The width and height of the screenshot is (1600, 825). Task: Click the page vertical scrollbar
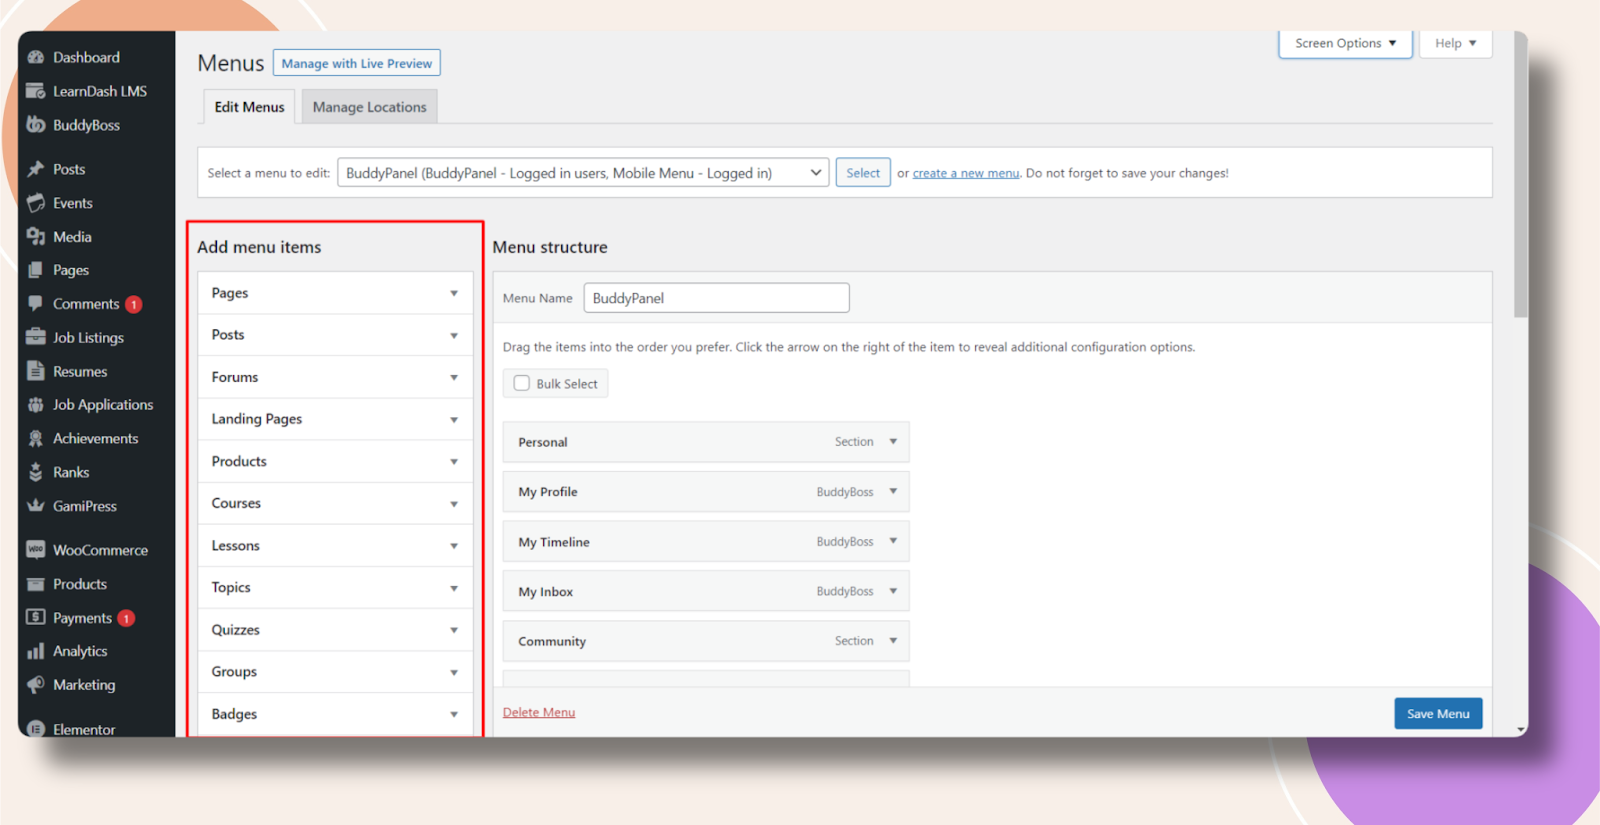tap(1520, 175)
